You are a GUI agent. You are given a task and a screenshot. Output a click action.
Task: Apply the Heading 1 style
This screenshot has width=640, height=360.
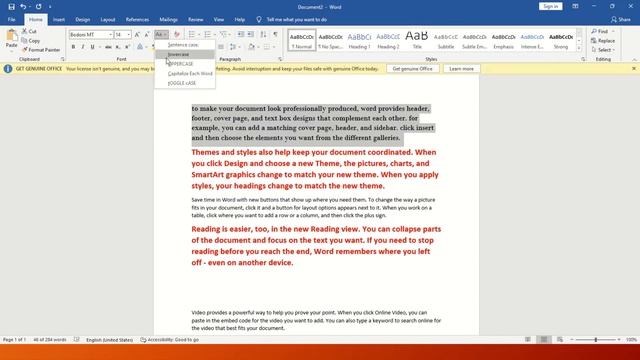[359, 40]
